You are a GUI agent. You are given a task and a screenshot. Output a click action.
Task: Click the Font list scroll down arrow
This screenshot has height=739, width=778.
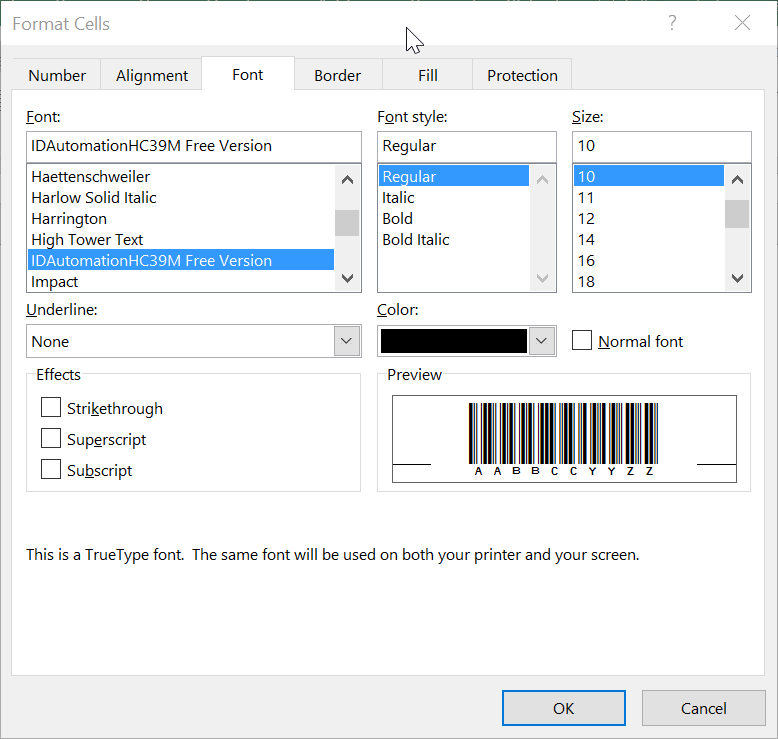(x=347, y=278)
